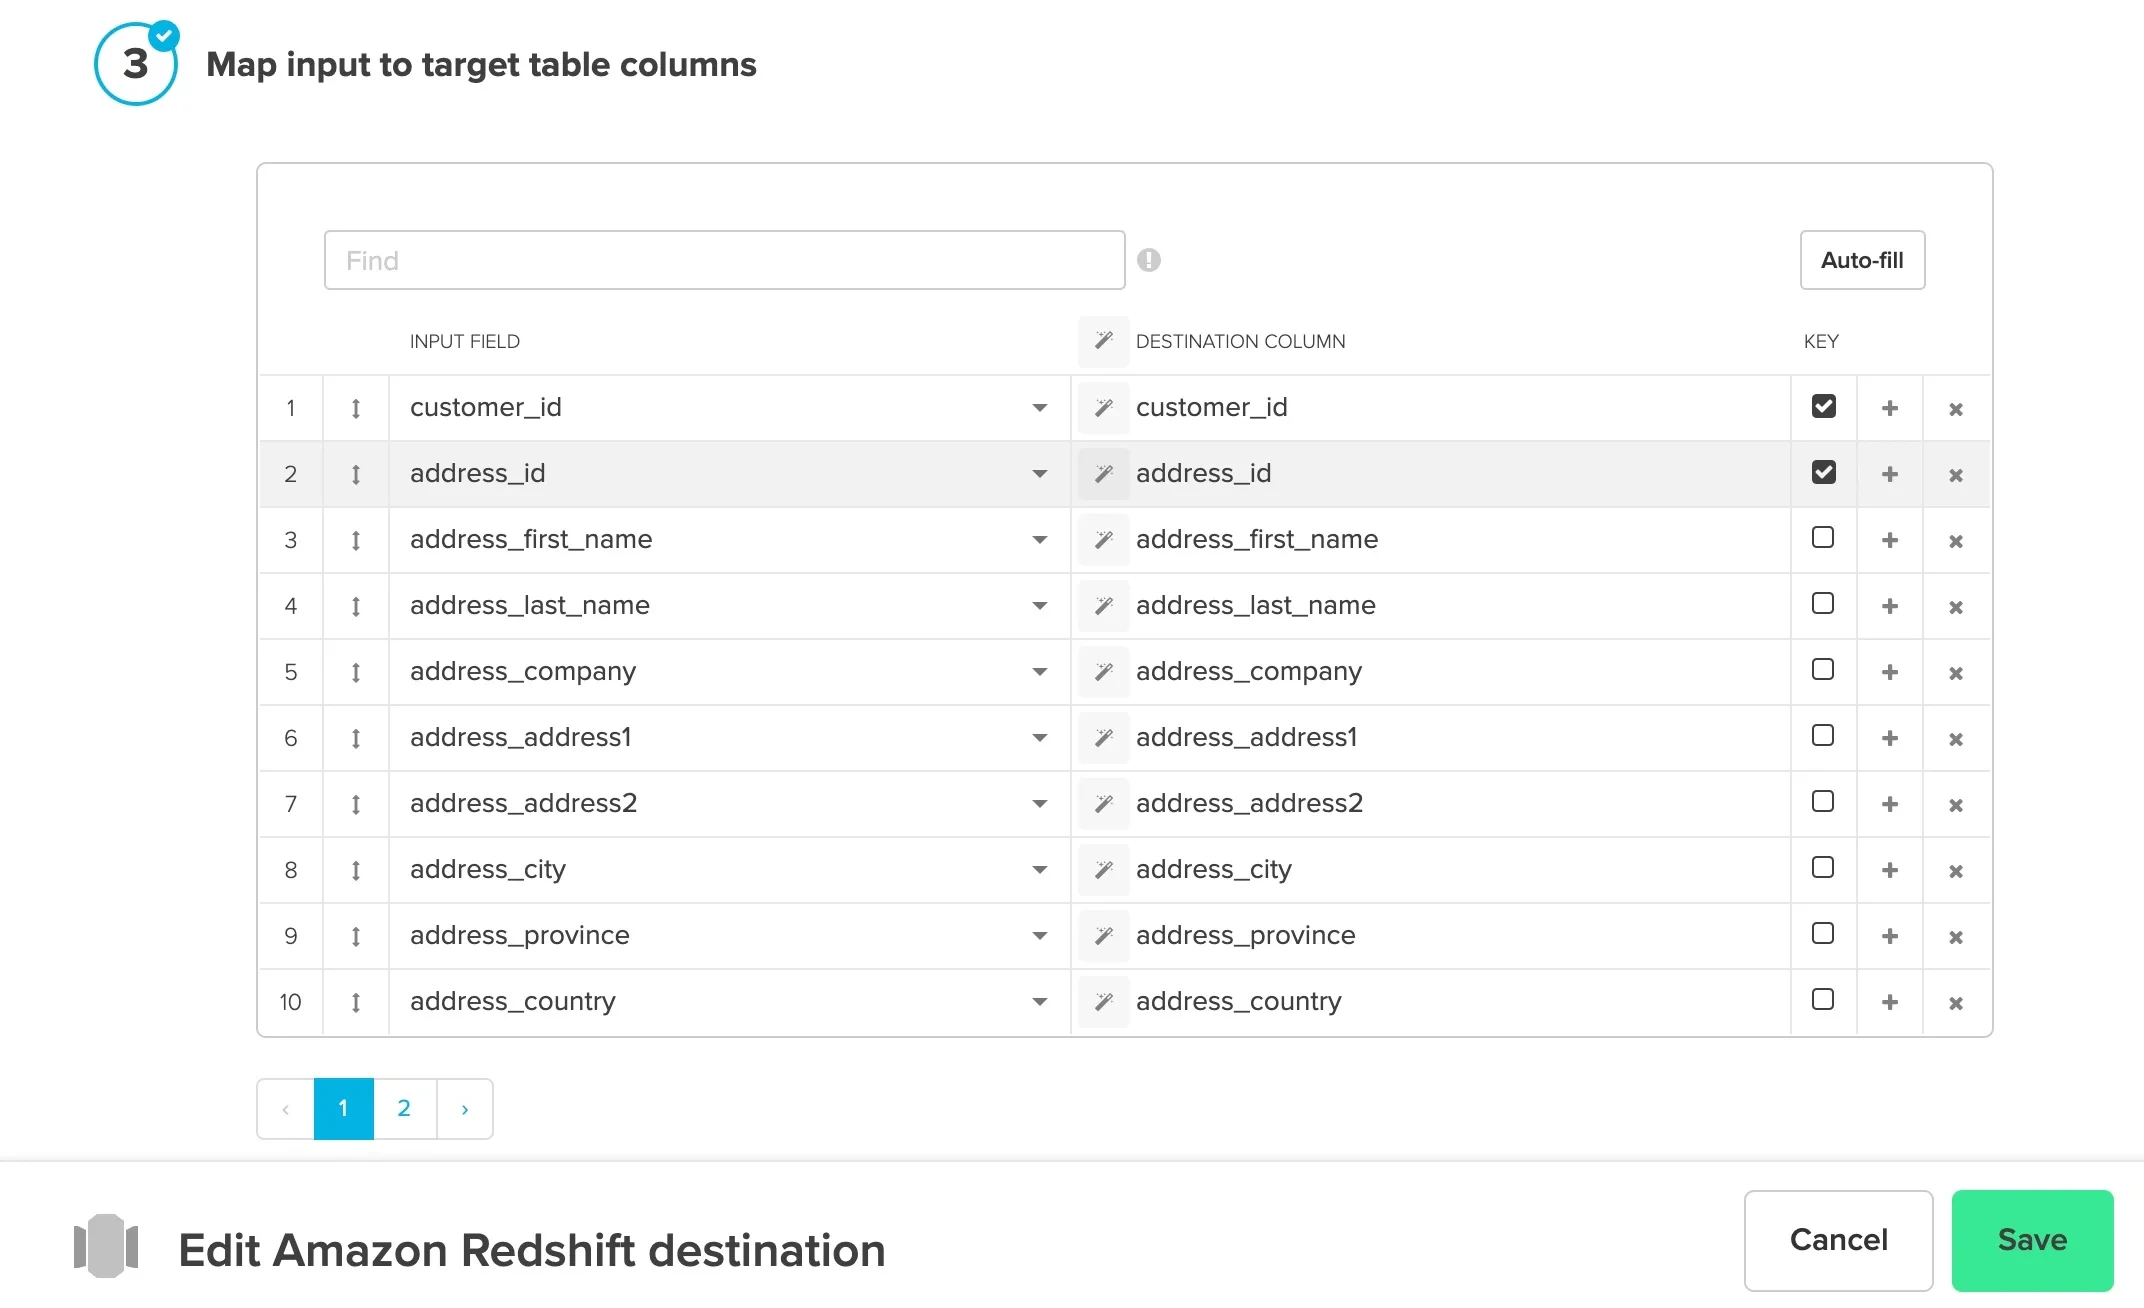Remove the address_address2 mapping row

click(x=1956, y=804)
